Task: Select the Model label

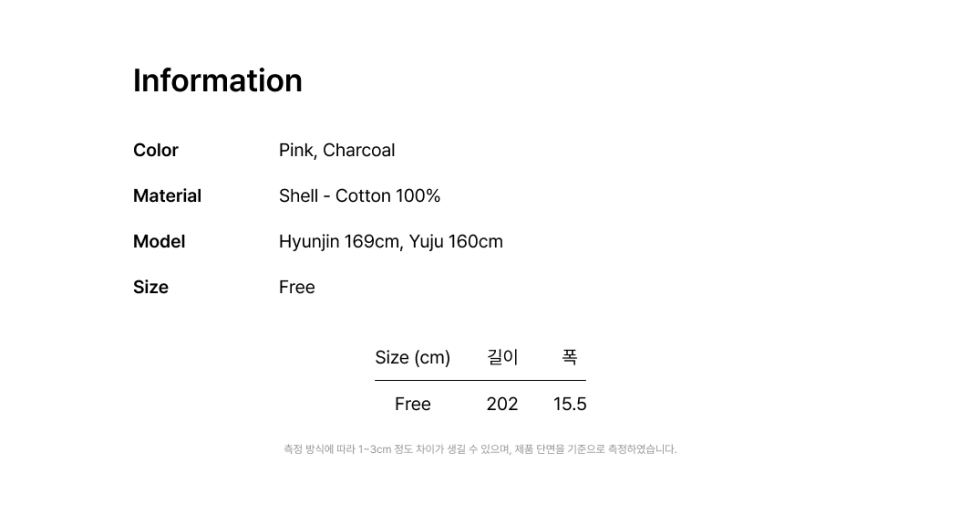Action: (x=159, y=241)
